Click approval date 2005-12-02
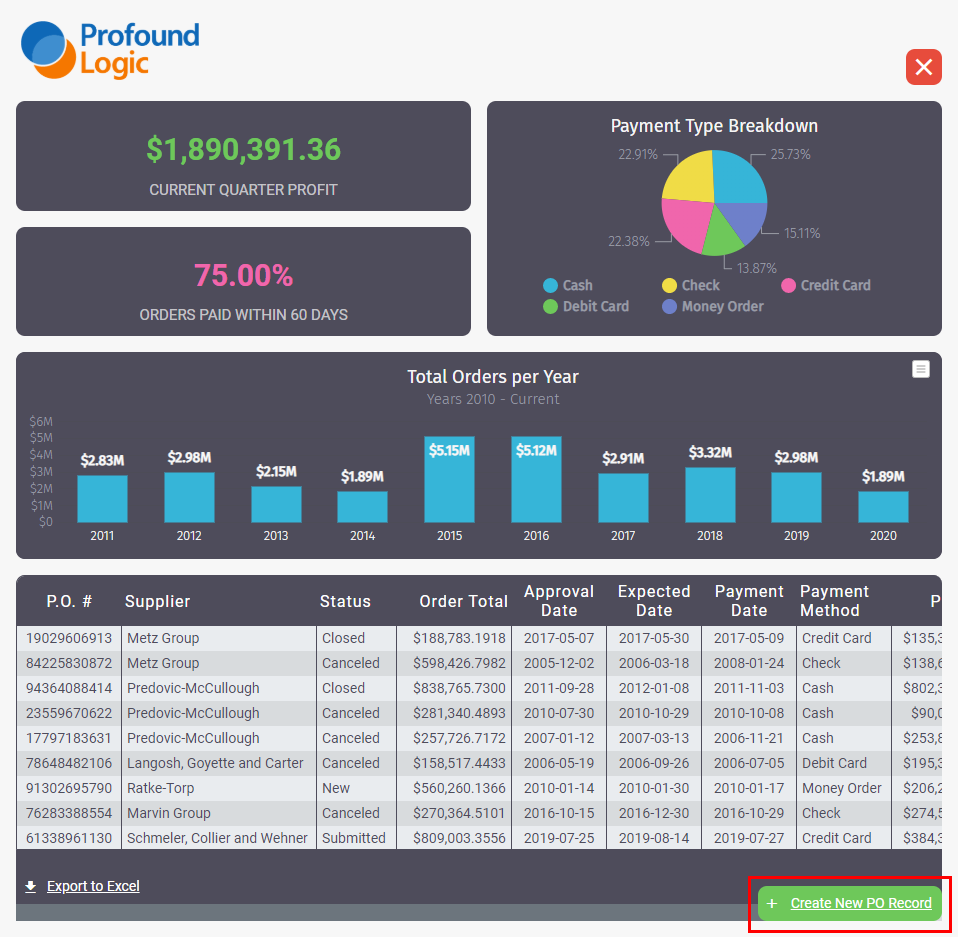Viewport: 958px width, 937px height. click(x=559, y=663)
